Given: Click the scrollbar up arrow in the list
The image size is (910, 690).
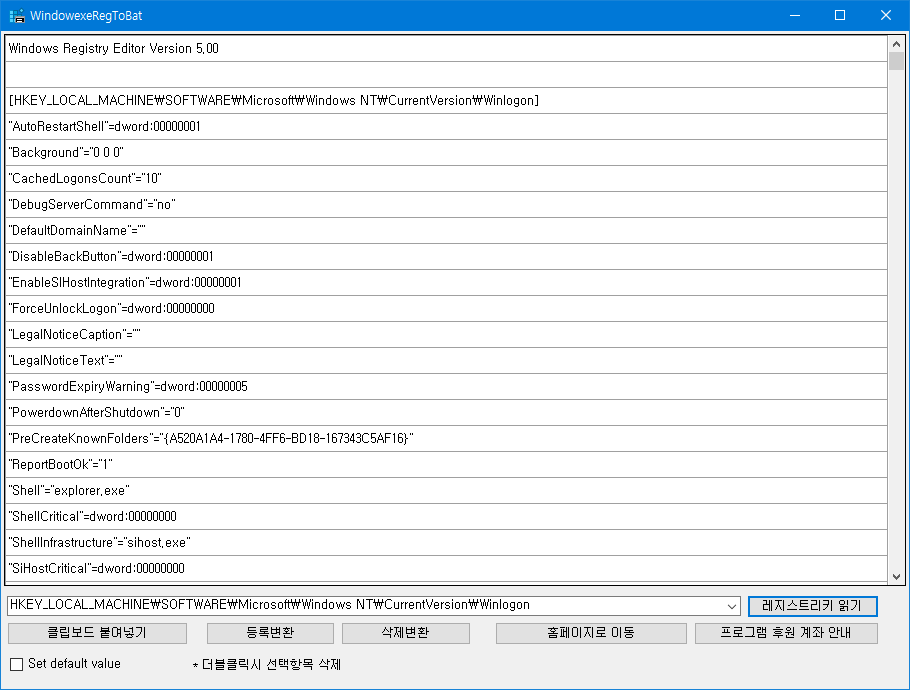Looking at the screenshot, I should (896, 44).
